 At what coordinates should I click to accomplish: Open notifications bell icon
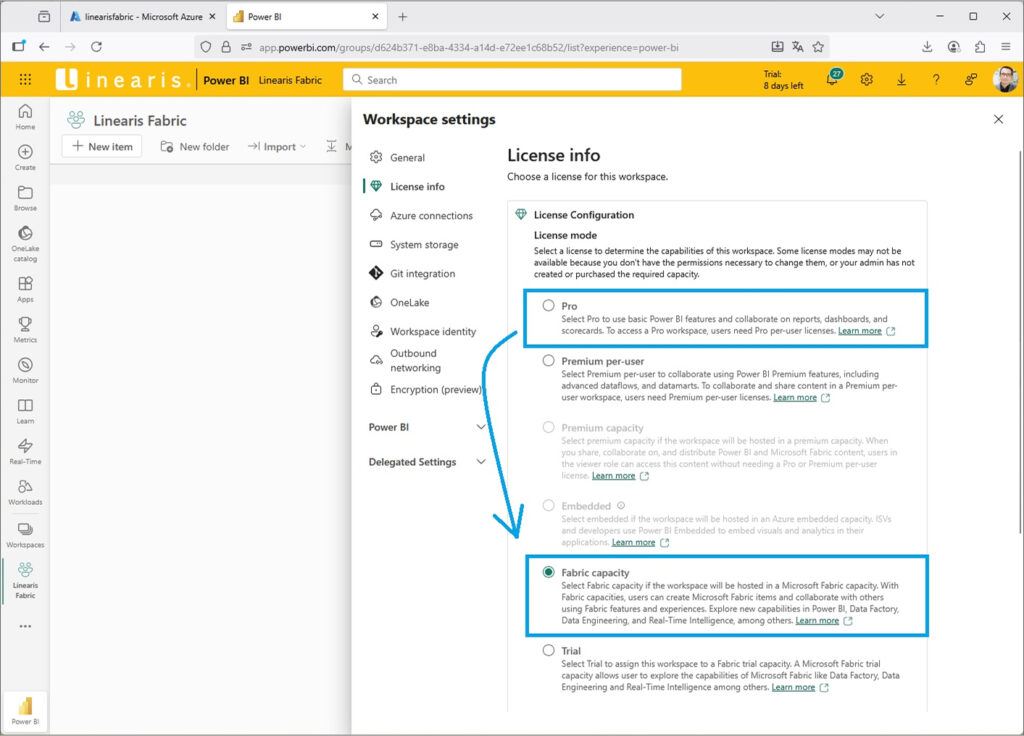click(x=833, y=79)
